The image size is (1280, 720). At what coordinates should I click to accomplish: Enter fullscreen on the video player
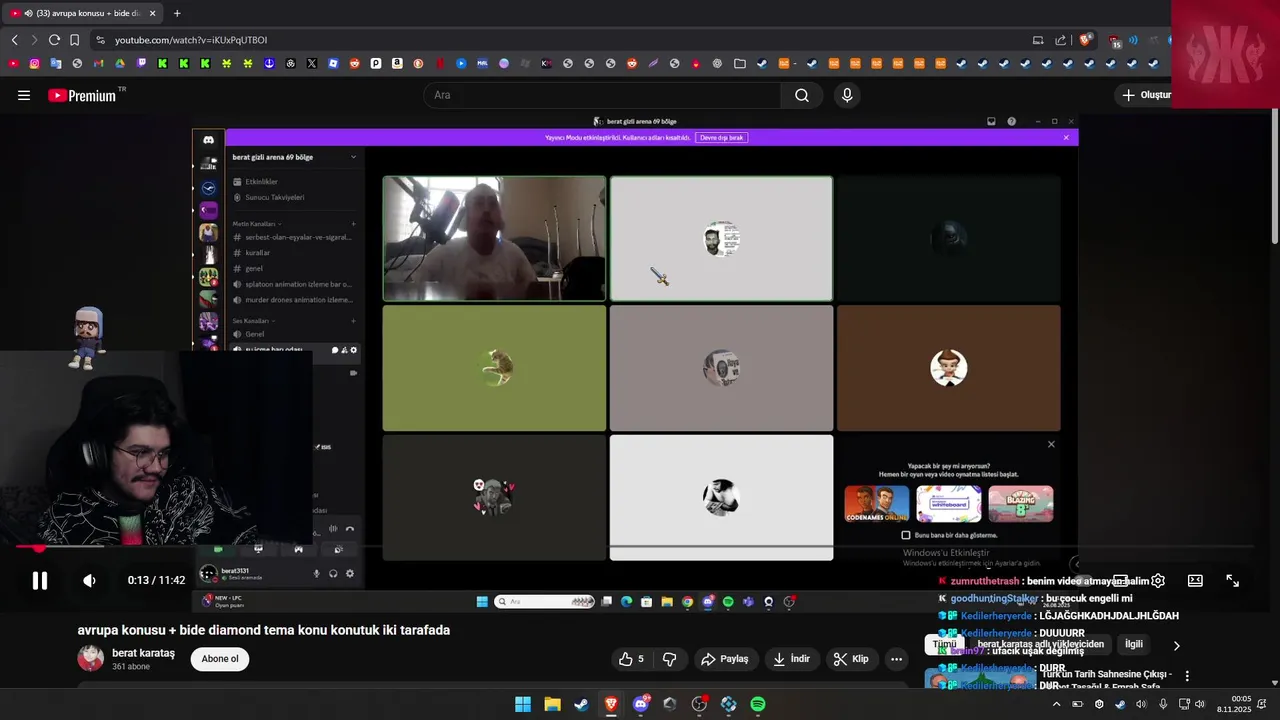(1233, 580)
